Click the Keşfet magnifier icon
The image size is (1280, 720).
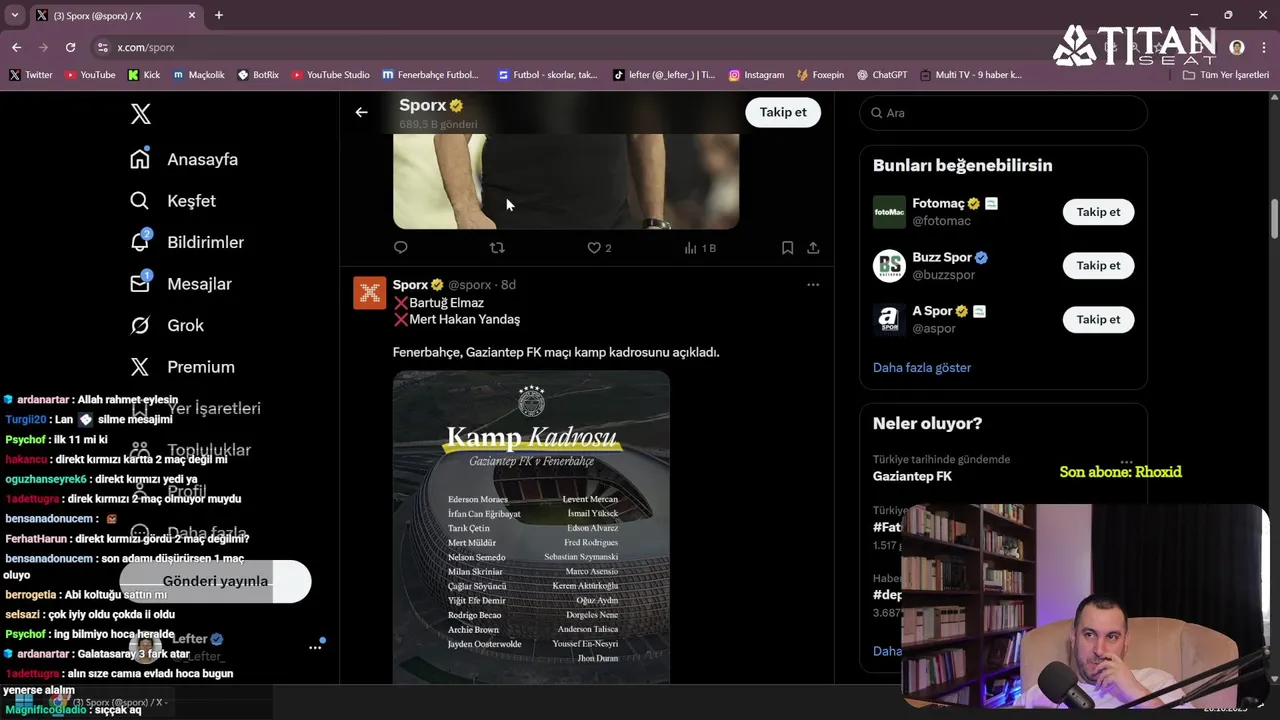(140, 201)
